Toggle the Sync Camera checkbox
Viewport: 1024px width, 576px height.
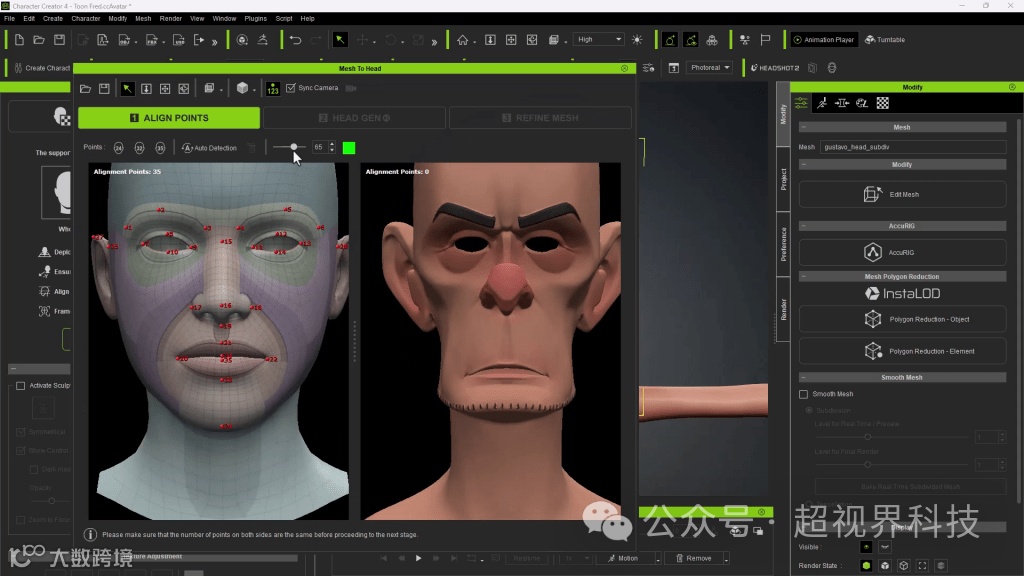coord(291,88)
